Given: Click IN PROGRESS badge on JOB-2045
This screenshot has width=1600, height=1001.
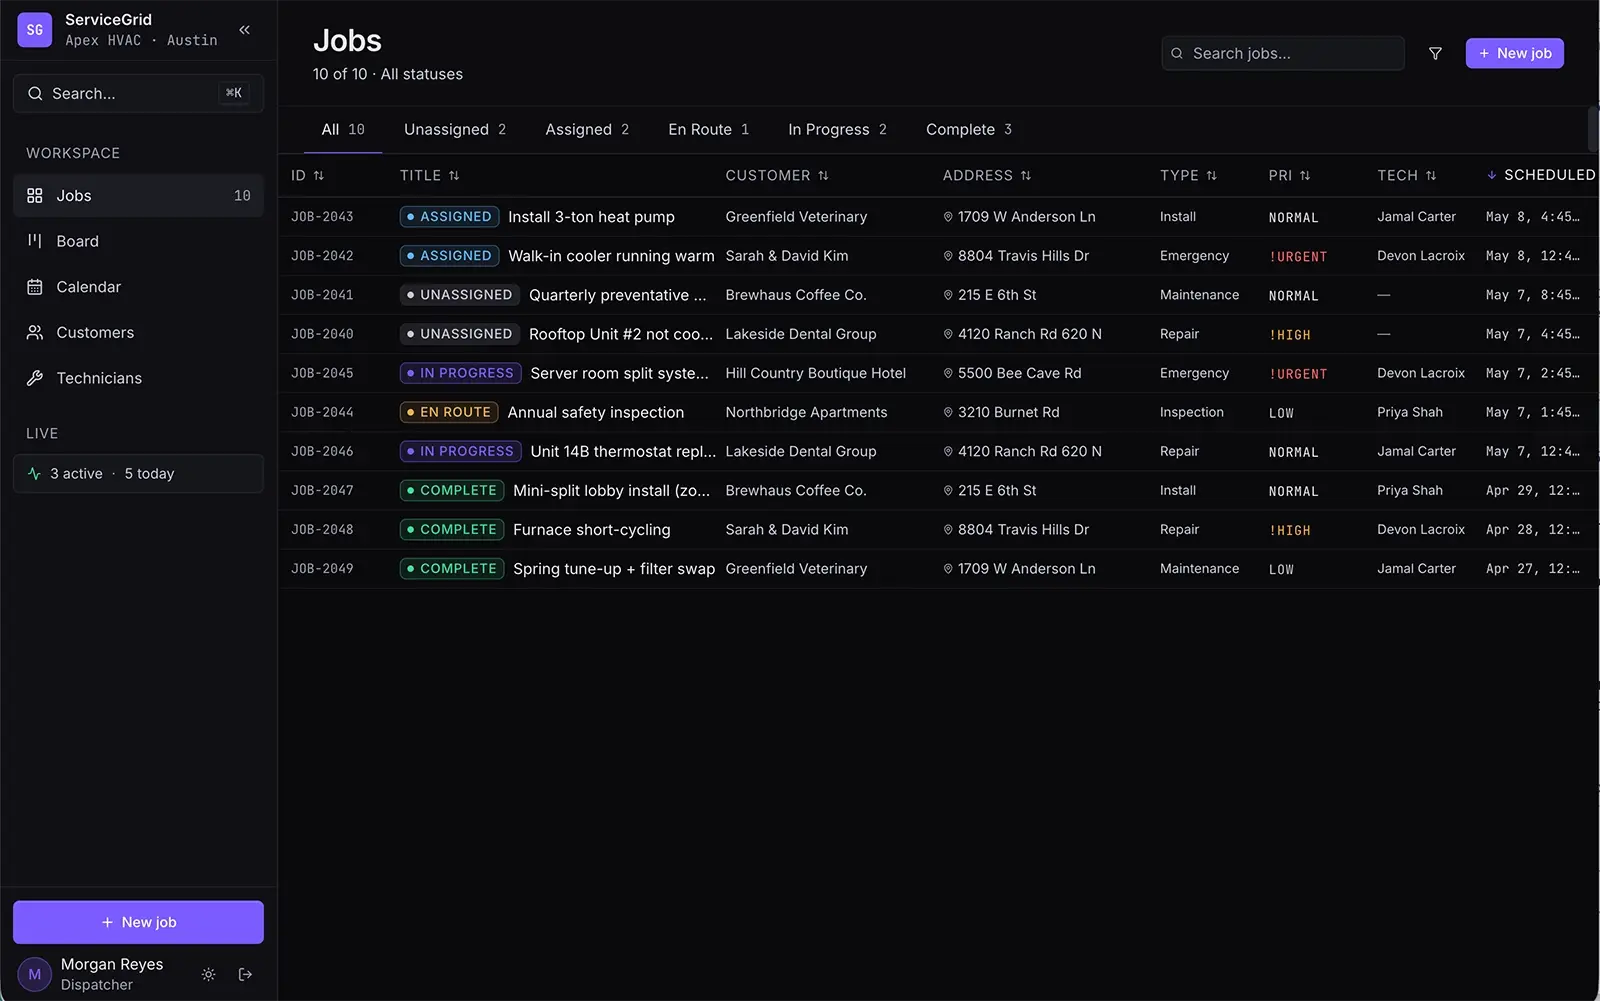Looking at the screenshot, I should 460,373.
